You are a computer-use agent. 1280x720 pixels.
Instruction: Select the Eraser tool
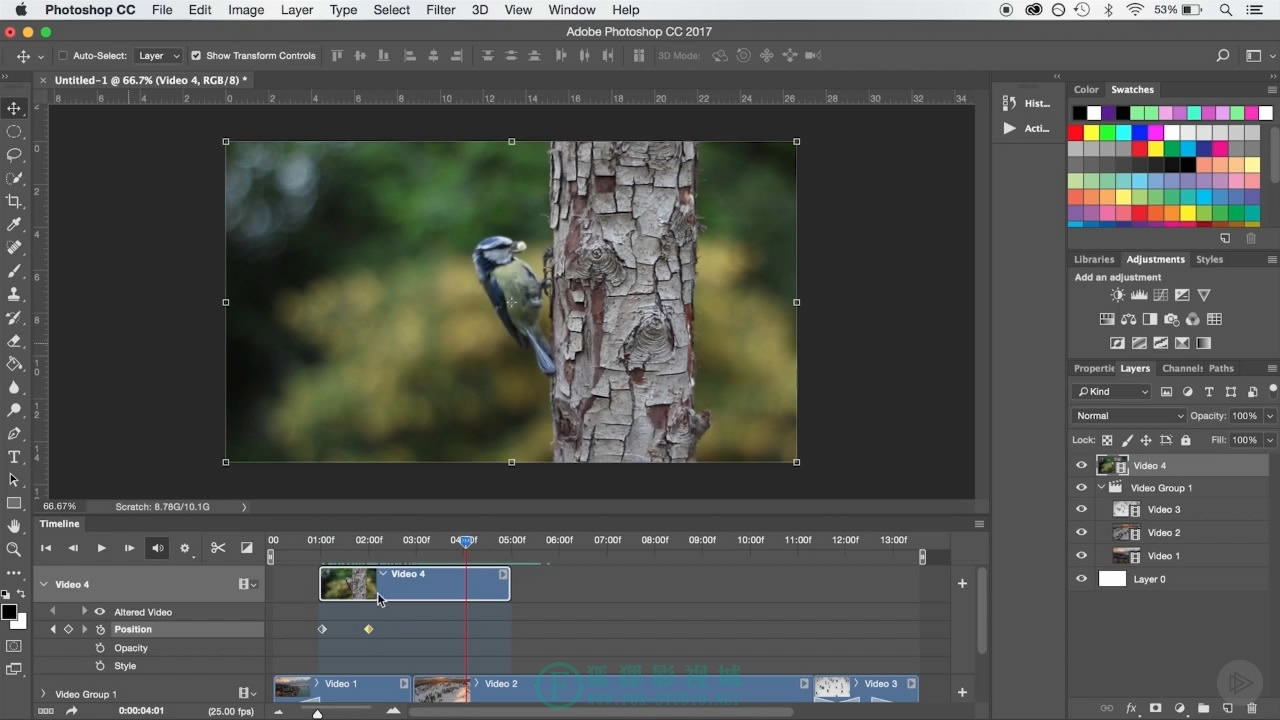pos(14,341)
